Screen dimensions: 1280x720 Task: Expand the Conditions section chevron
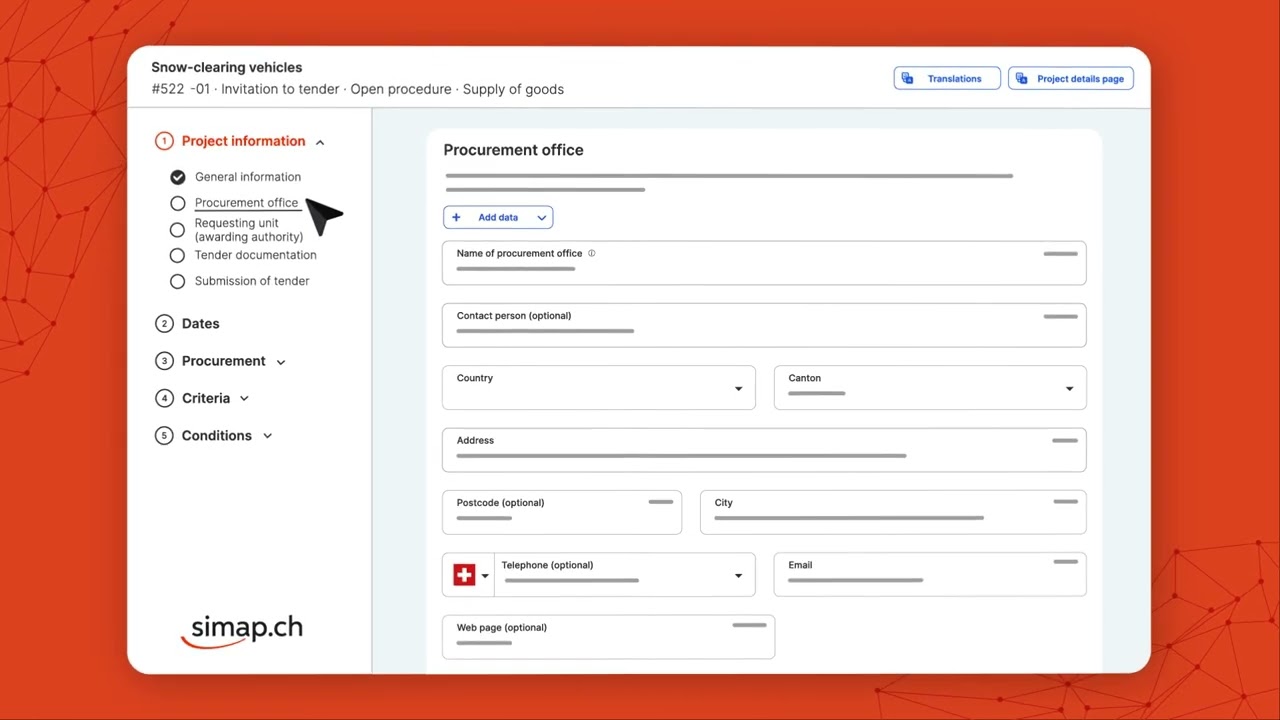[267, 436]
